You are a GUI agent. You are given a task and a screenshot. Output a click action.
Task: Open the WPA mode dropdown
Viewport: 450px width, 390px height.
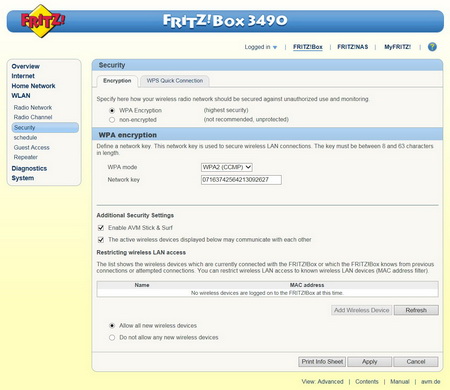[x=227, y=167]
